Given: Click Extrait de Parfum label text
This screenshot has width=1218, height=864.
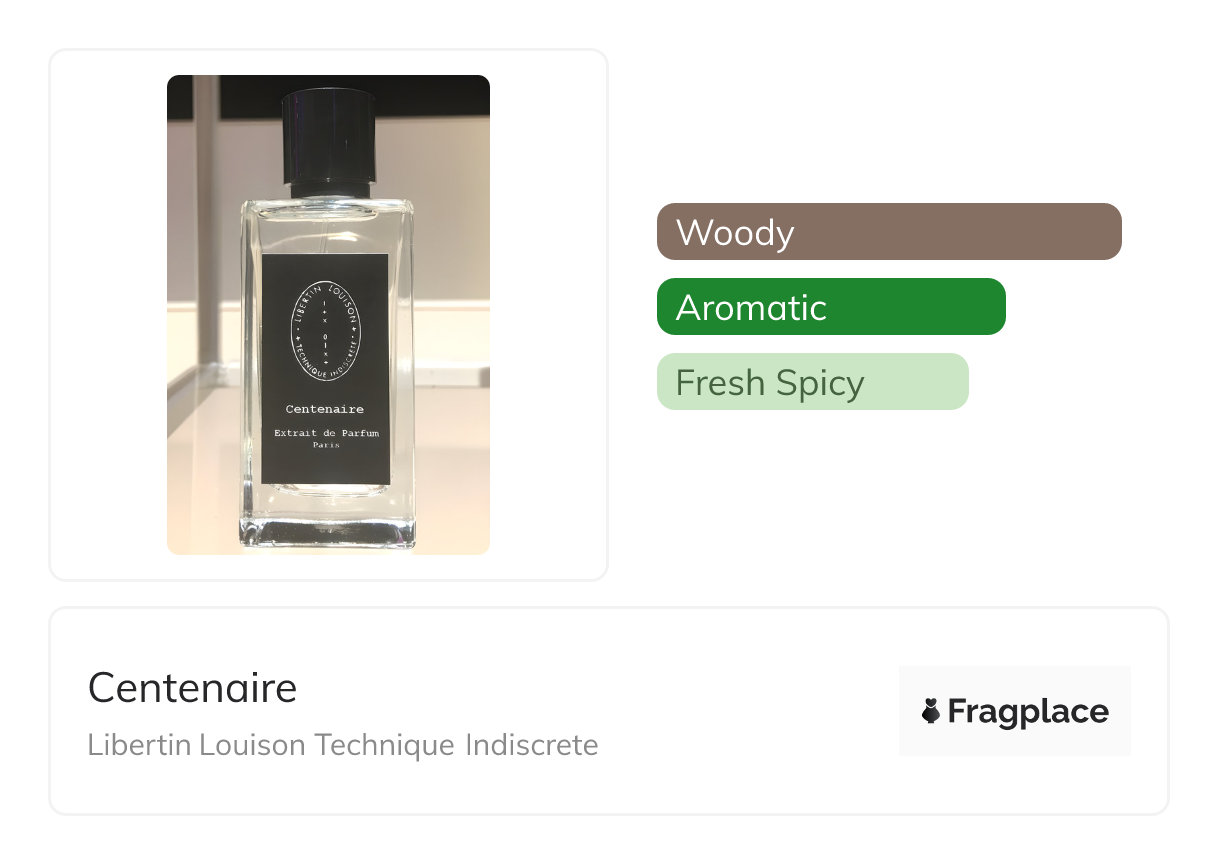Looking at the screenshot, I should pos(326,432).
